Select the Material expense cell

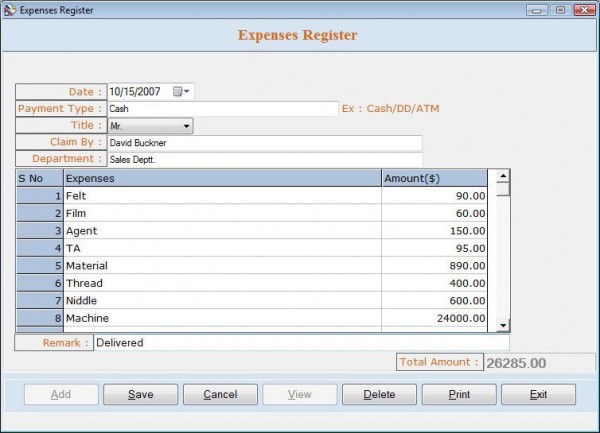223,265
